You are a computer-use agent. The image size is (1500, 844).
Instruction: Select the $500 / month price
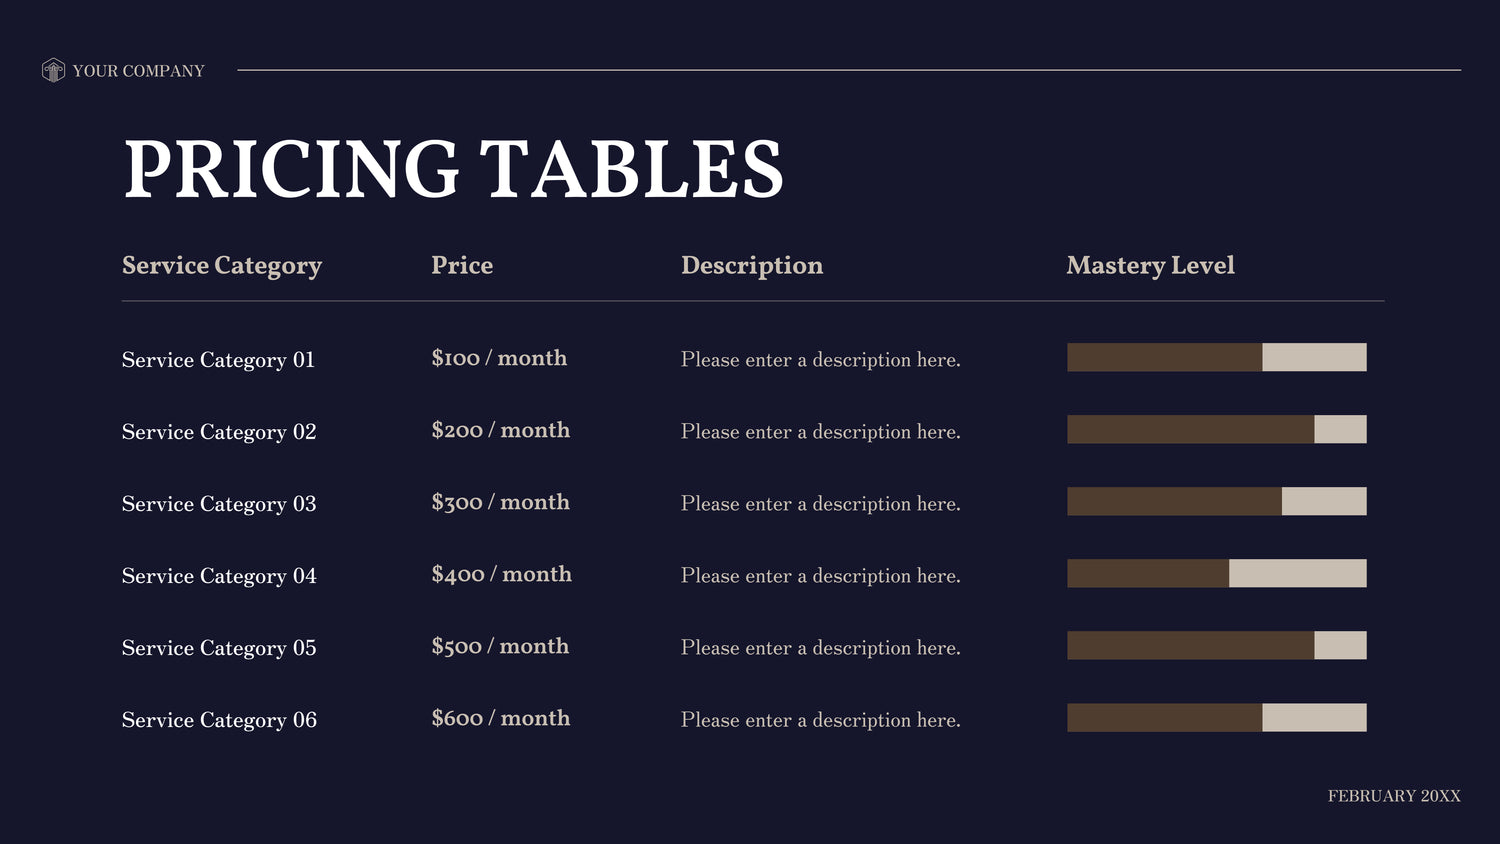click(x=500, y=646)
